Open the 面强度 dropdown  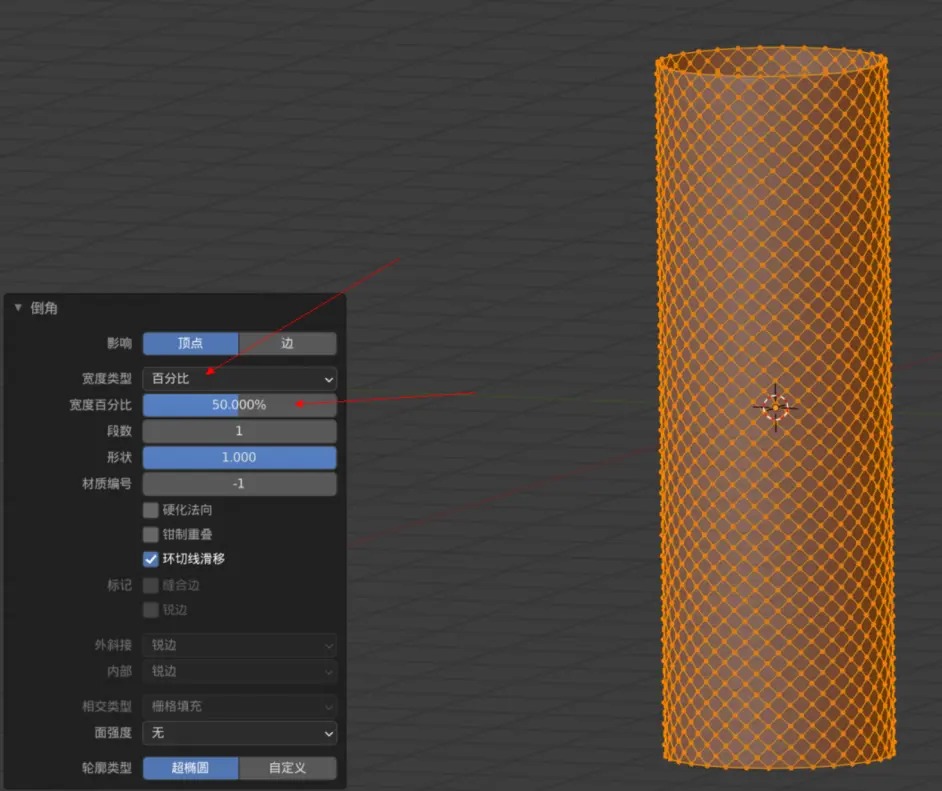pos(240,733)
